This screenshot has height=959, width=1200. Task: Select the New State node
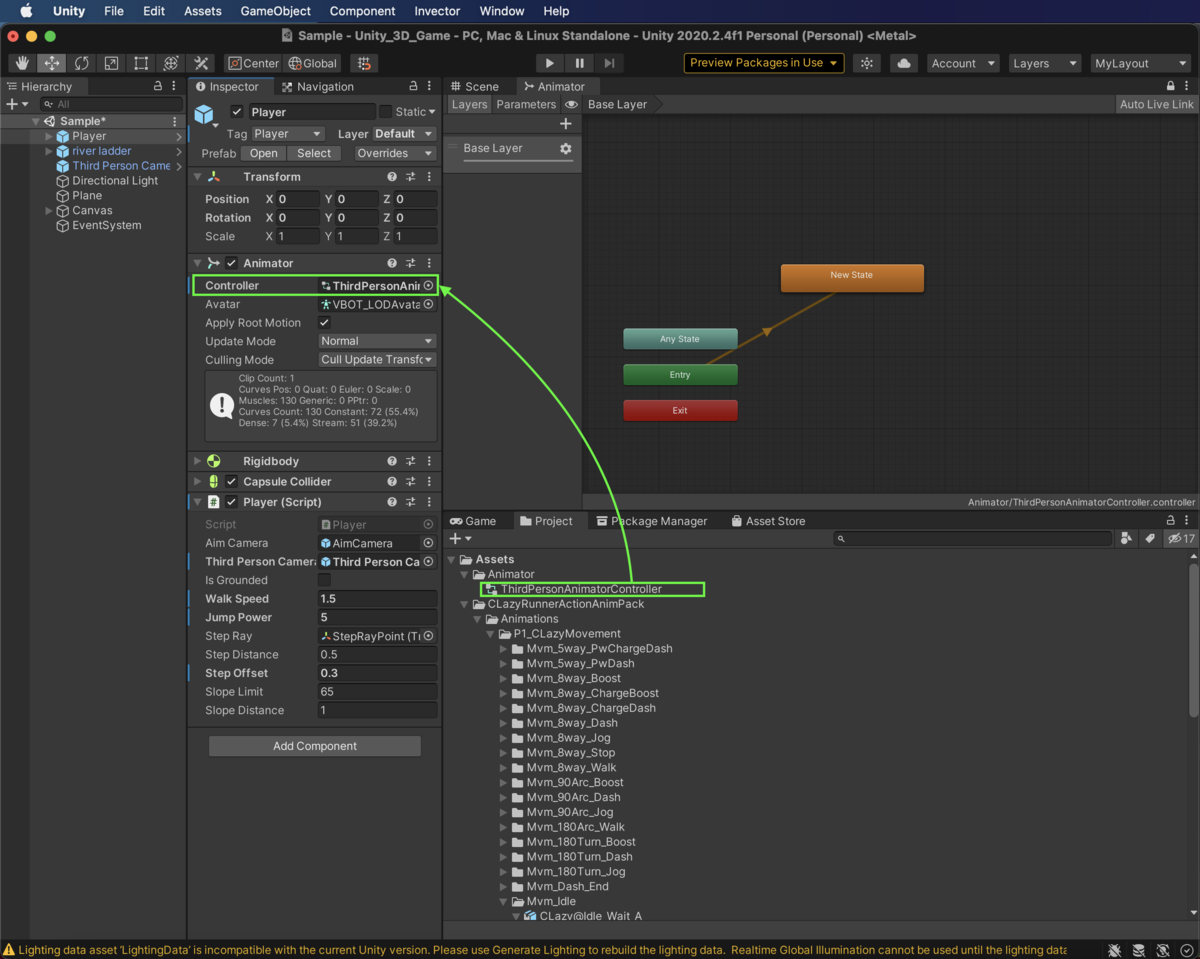click(852, 277)
